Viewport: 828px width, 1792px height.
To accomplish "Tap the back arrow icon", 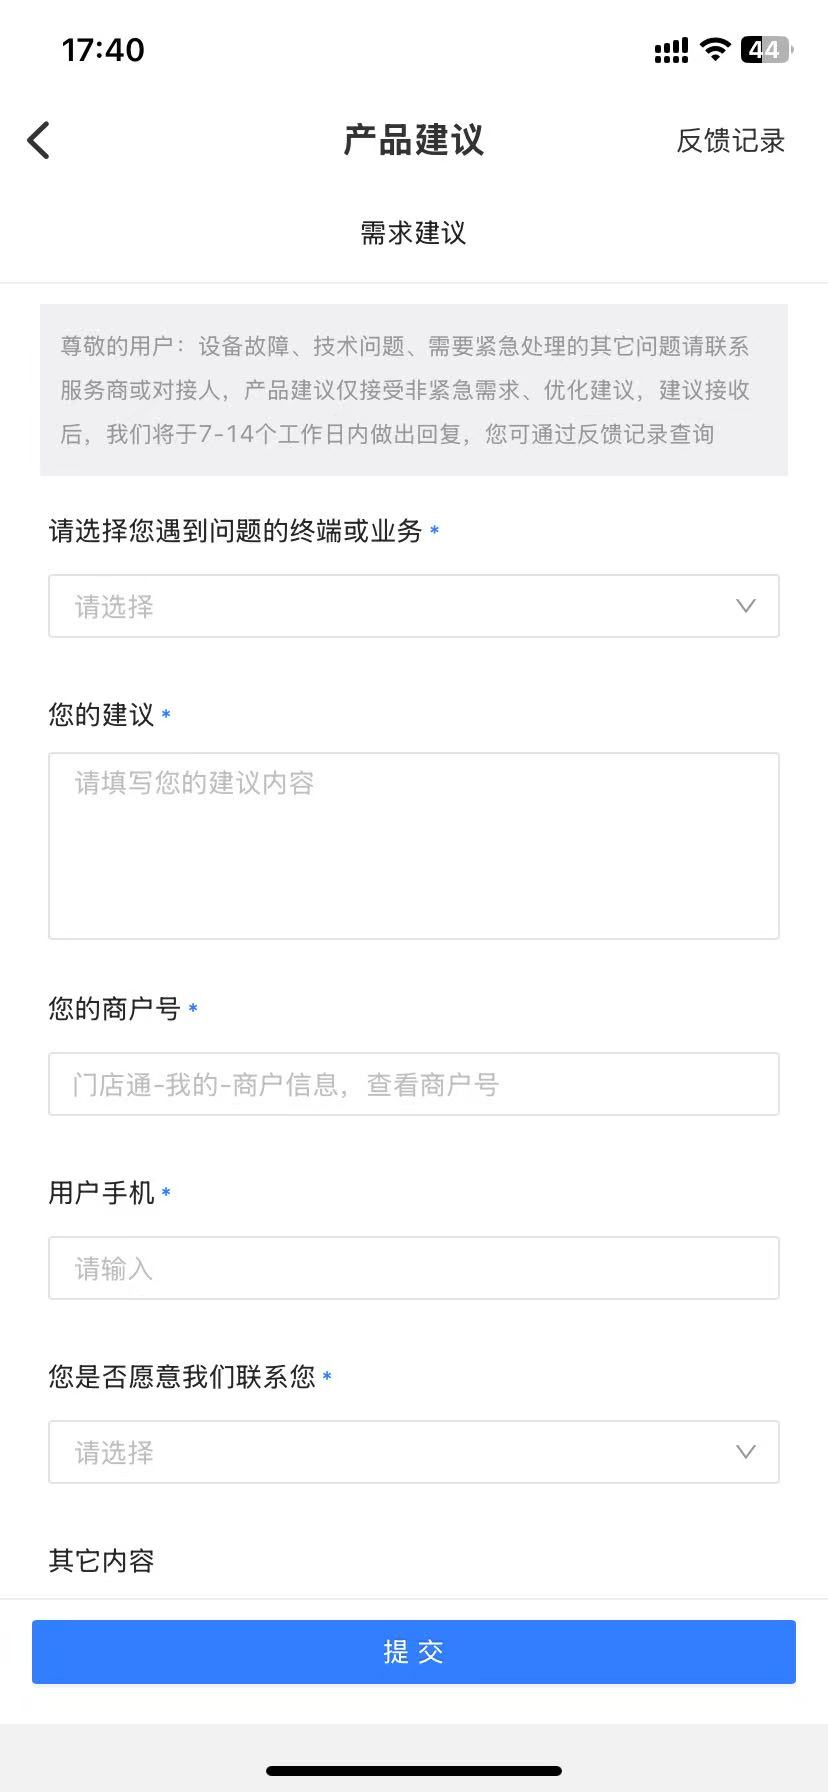I will [39, 140].
